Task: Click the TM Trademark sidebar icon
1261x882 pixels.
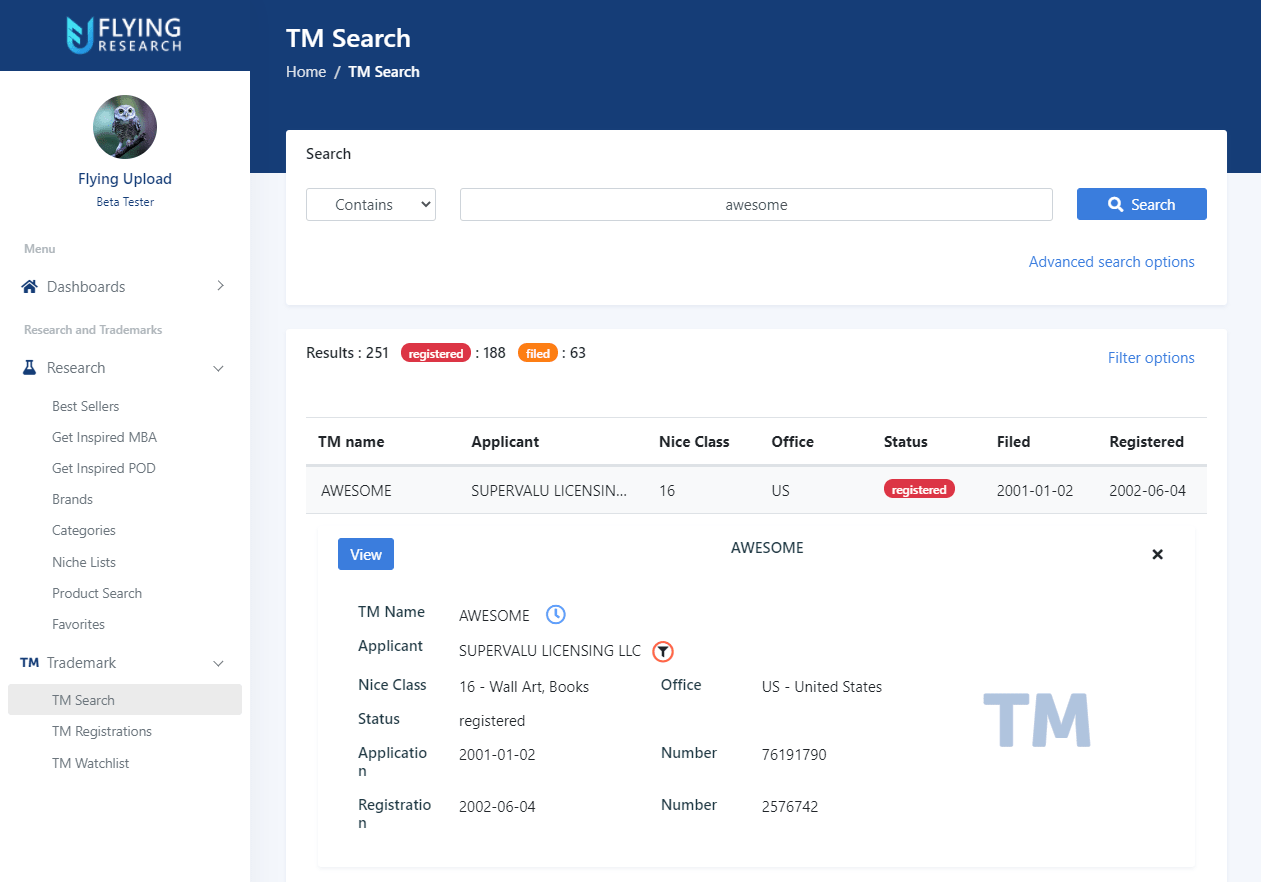Action: pyautogui.click(x=30, y=663)
